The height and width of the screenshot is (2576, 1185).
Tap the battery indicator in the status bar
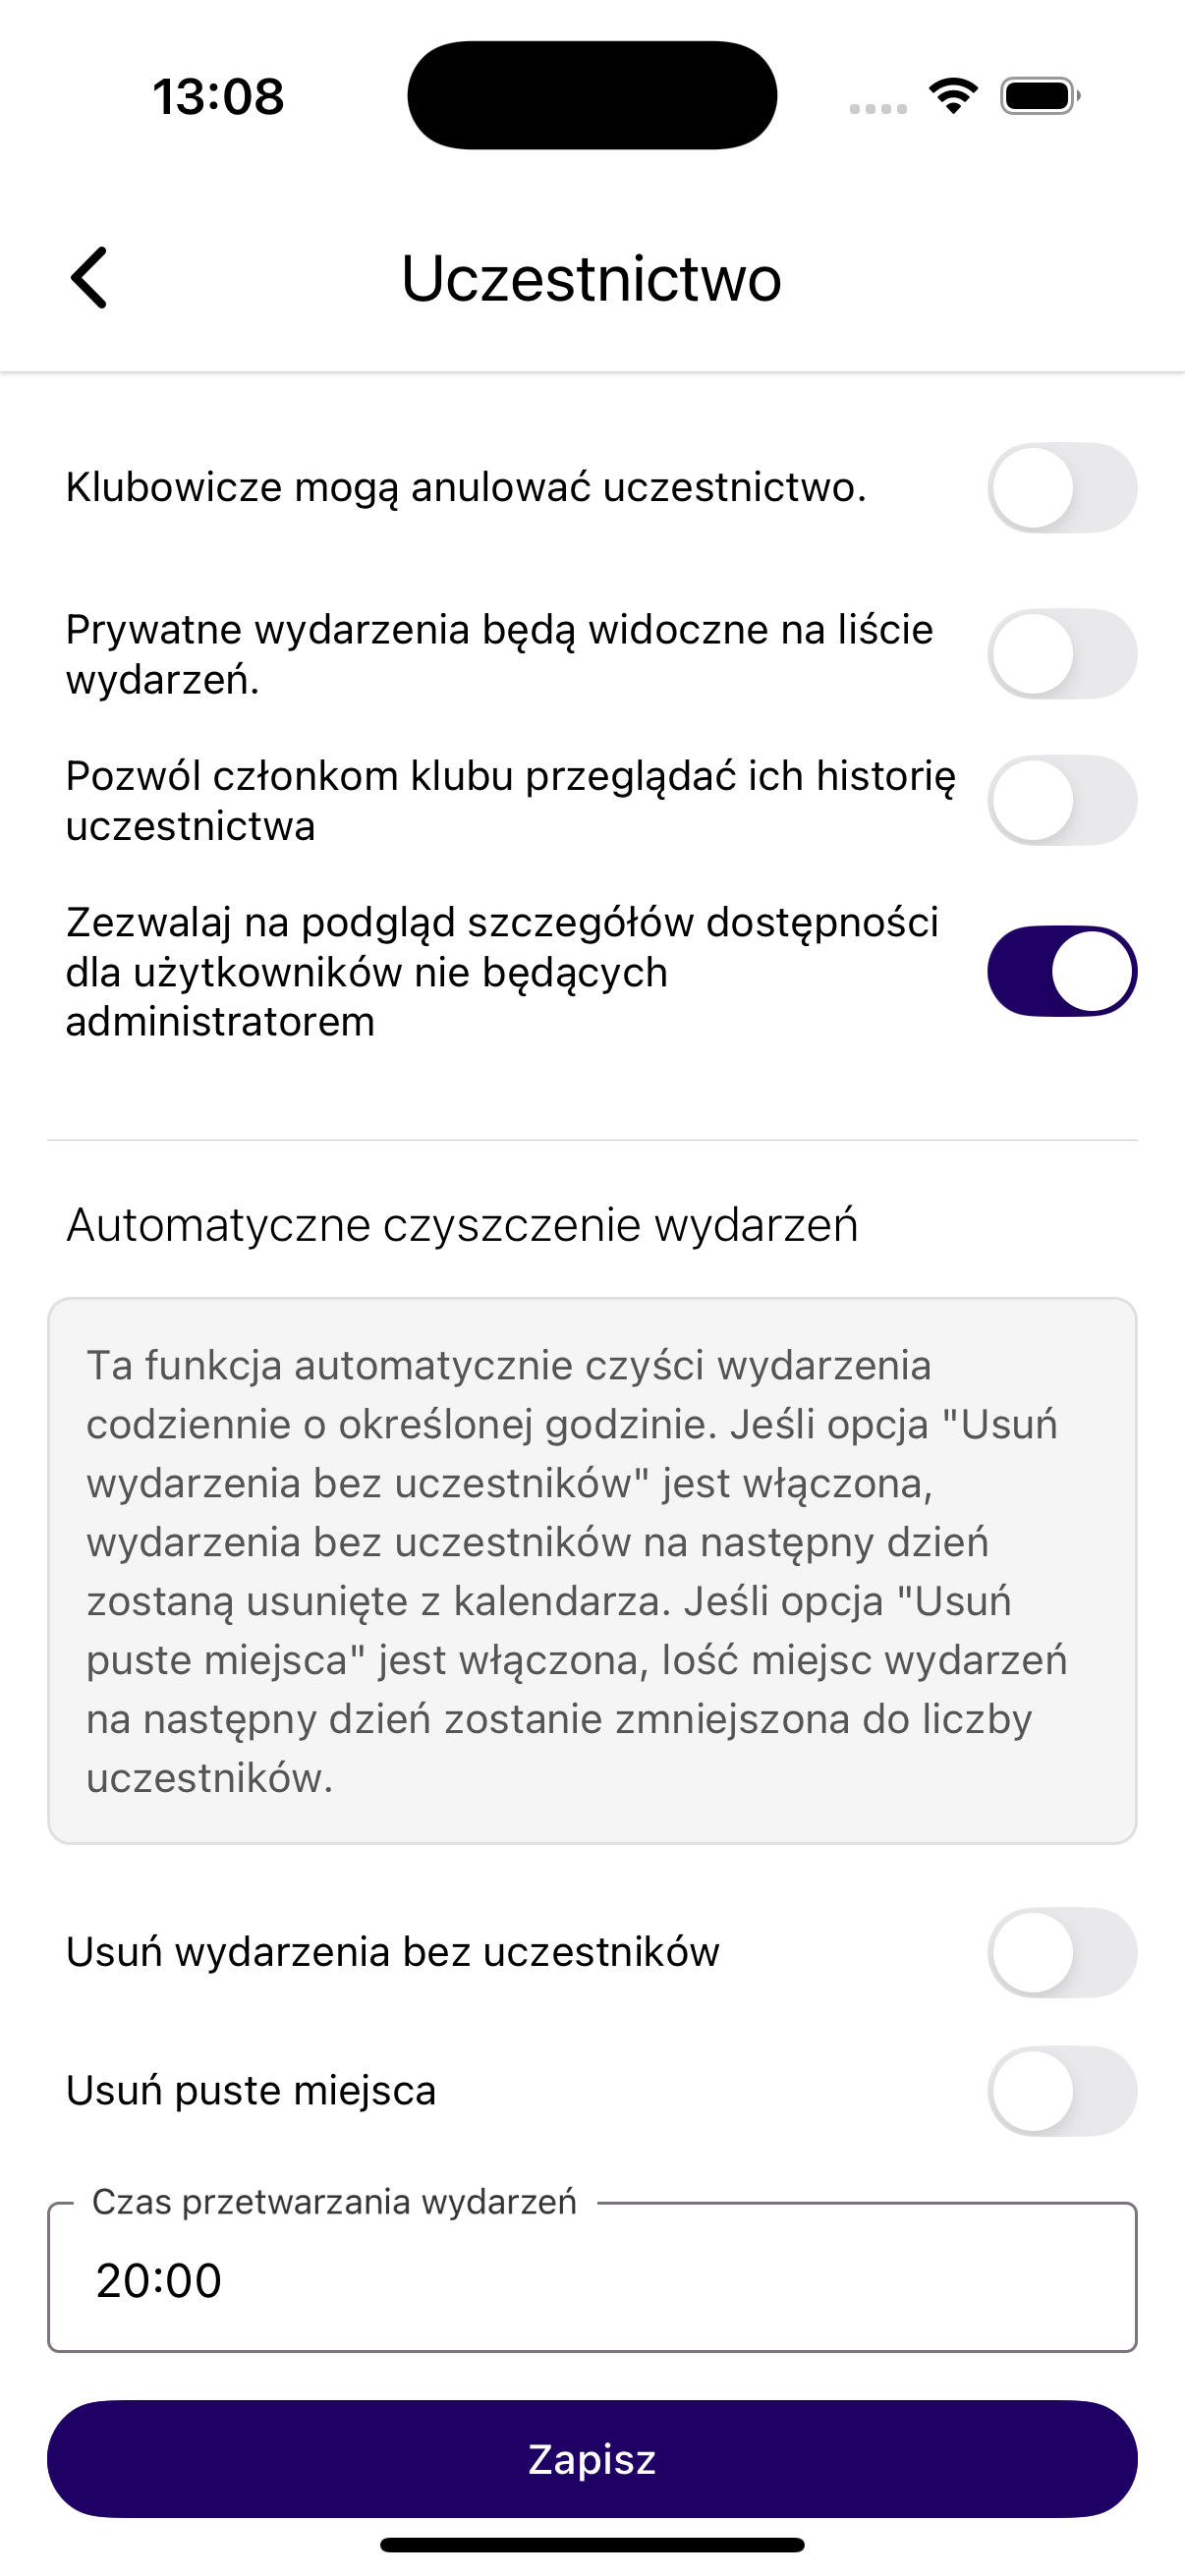[1037, 95]
